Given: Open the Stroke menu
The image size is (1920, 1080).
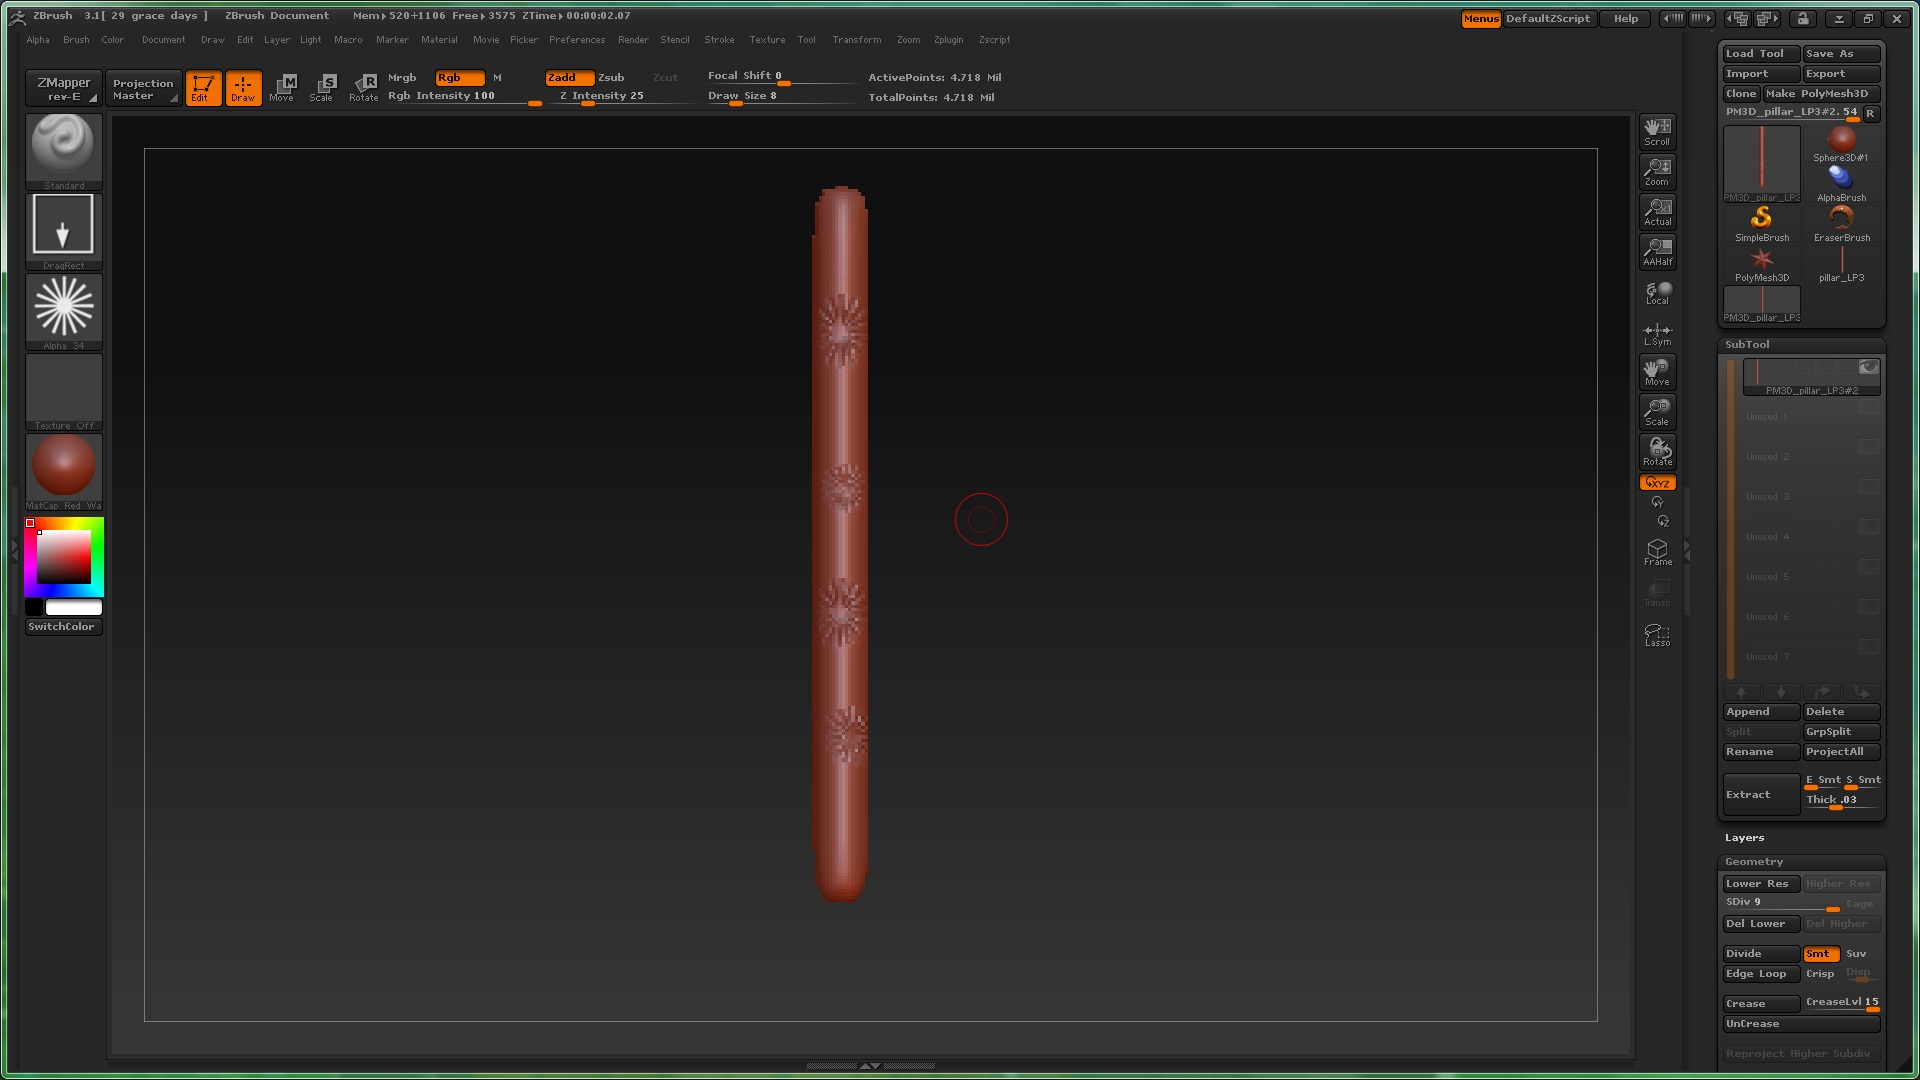Looking at the screenshot, I should pos(719,40).
